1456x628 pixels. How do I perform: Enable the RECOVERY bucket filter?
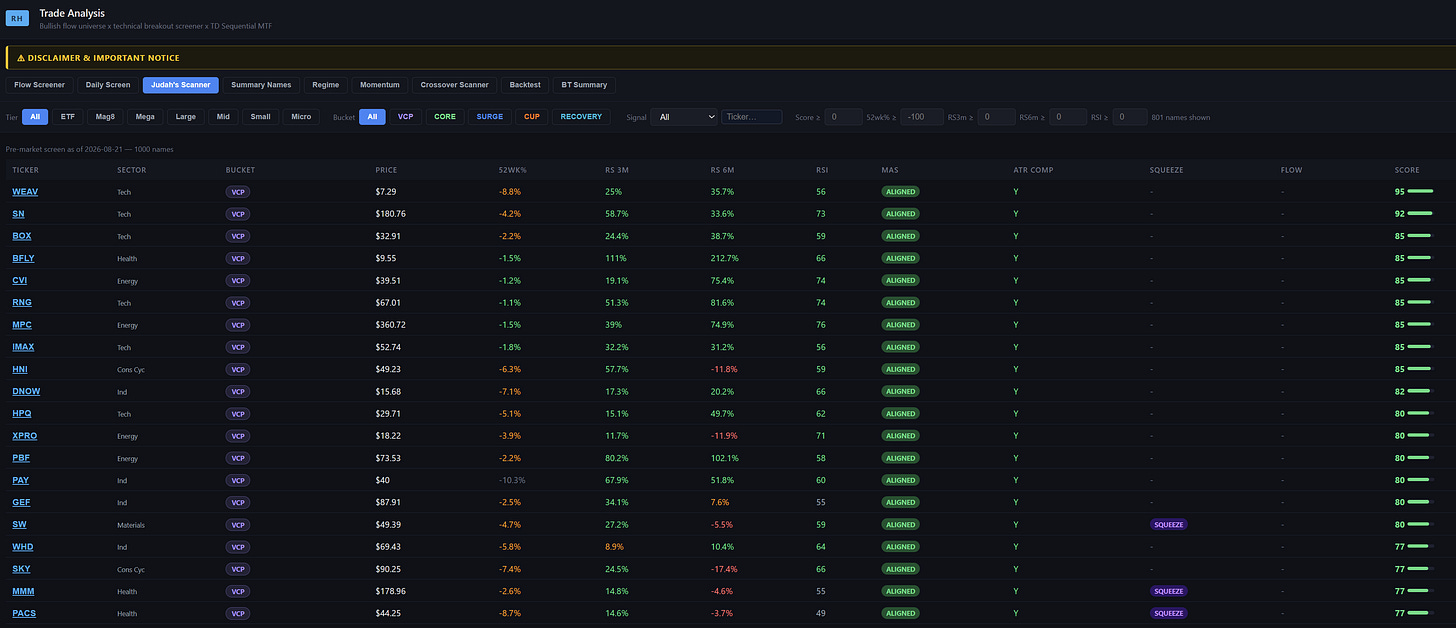pyautogui.click(x=581, y=117)
